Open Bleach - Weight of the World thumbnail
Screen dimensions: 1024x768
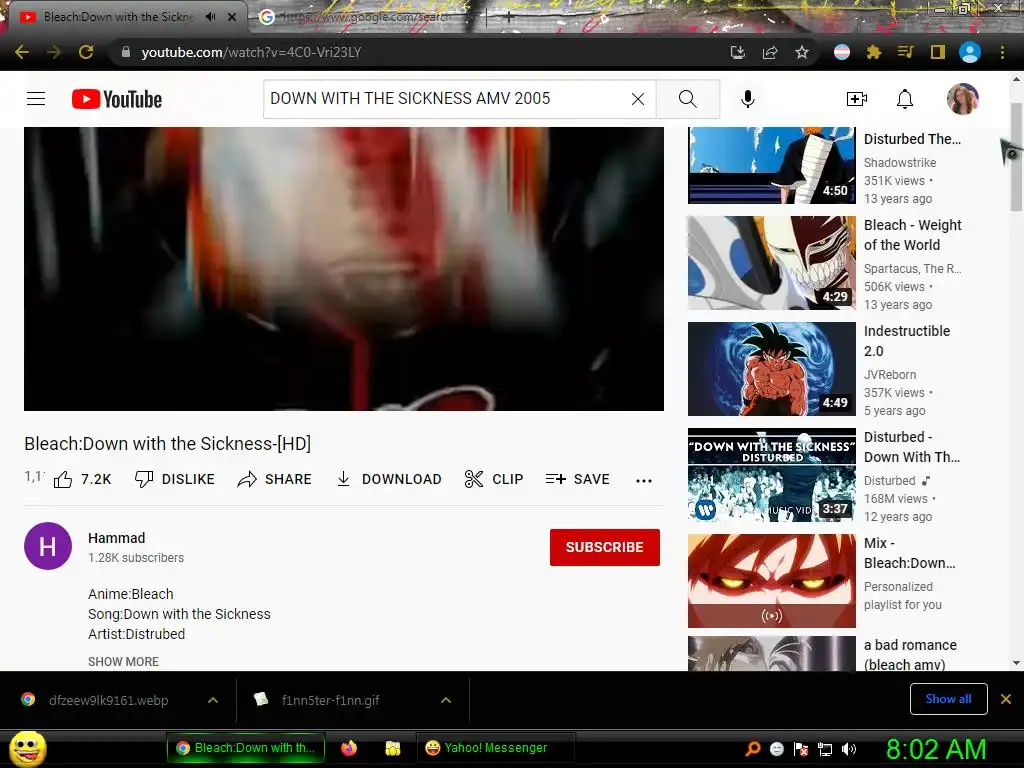coord(771,263)
